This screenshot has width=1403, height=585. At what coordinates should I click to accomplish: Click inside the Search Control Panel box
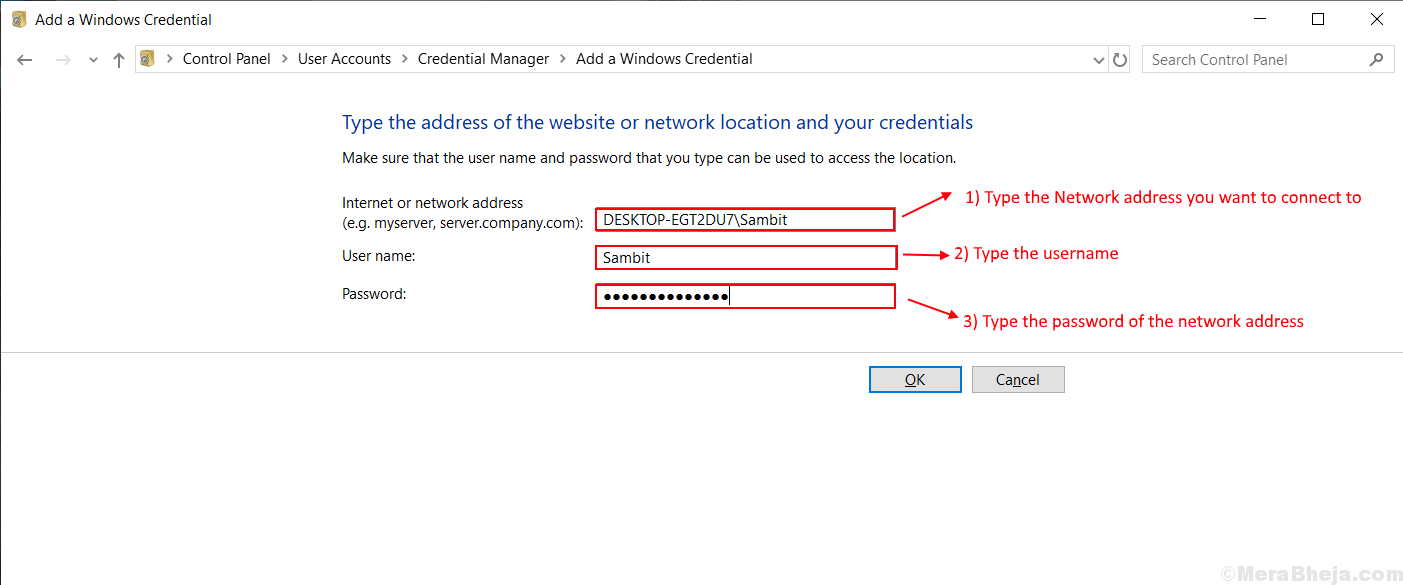tap(1250, 59)
